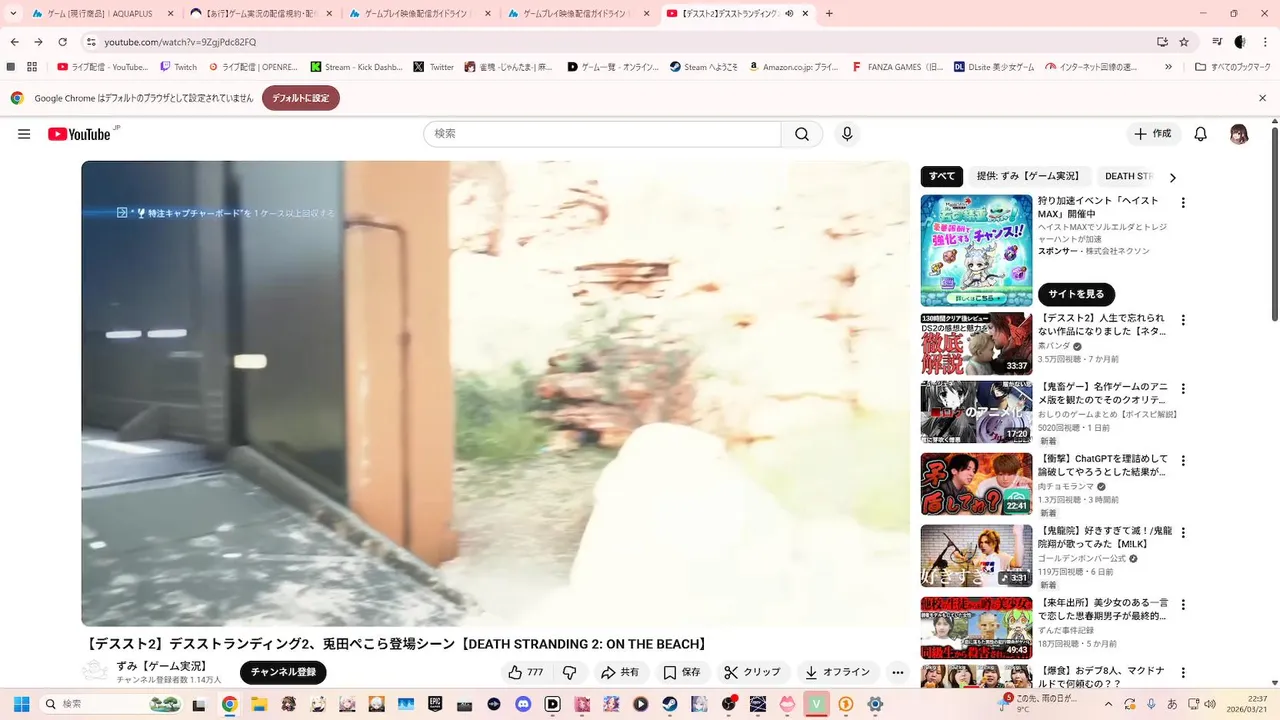Go to the YouTube home logo

79,134
